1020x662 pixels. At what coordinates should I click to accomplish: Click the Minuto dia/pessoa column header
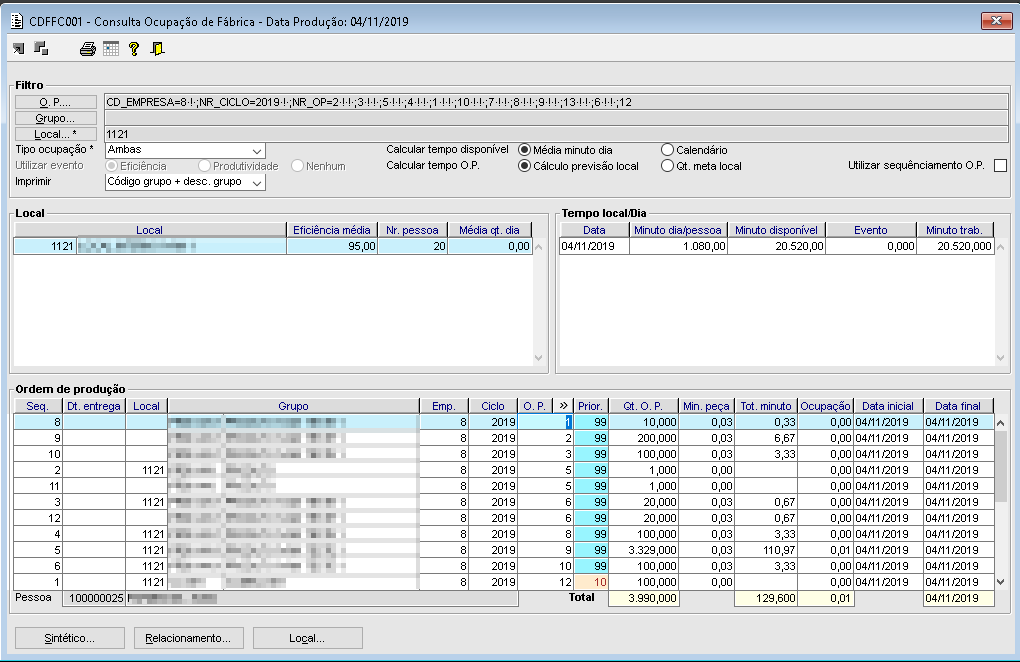coord(678,230)
